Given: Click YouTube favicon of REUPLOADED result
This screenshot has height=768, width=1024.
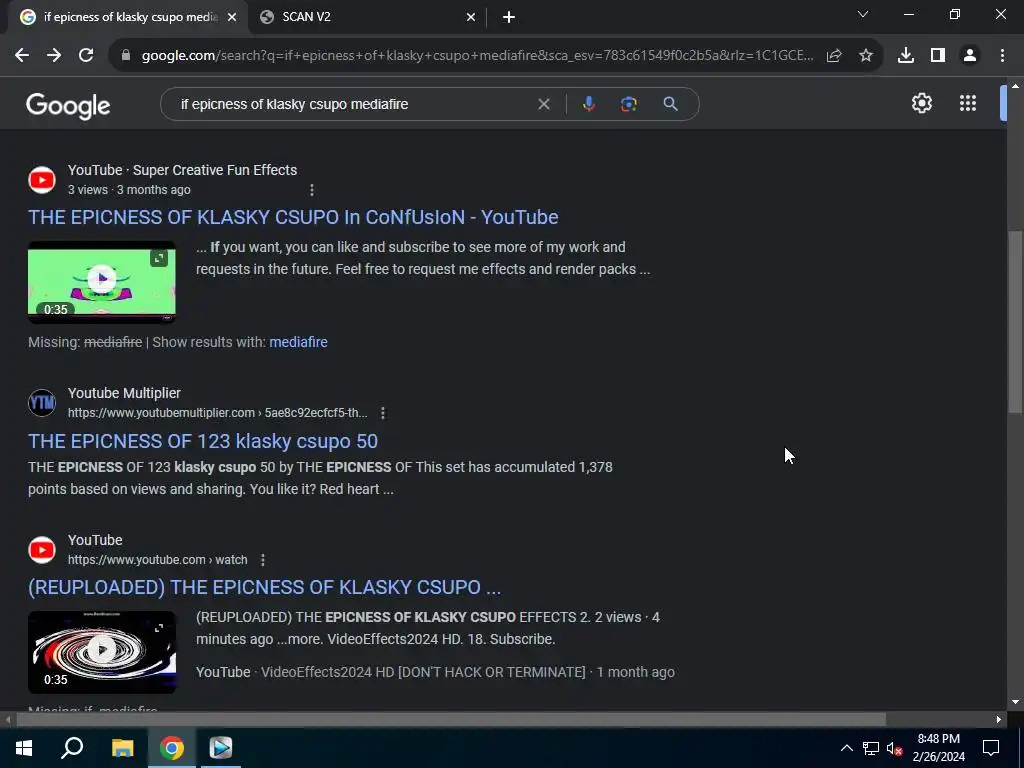Looking at the screenshot, I should (42, 550).
